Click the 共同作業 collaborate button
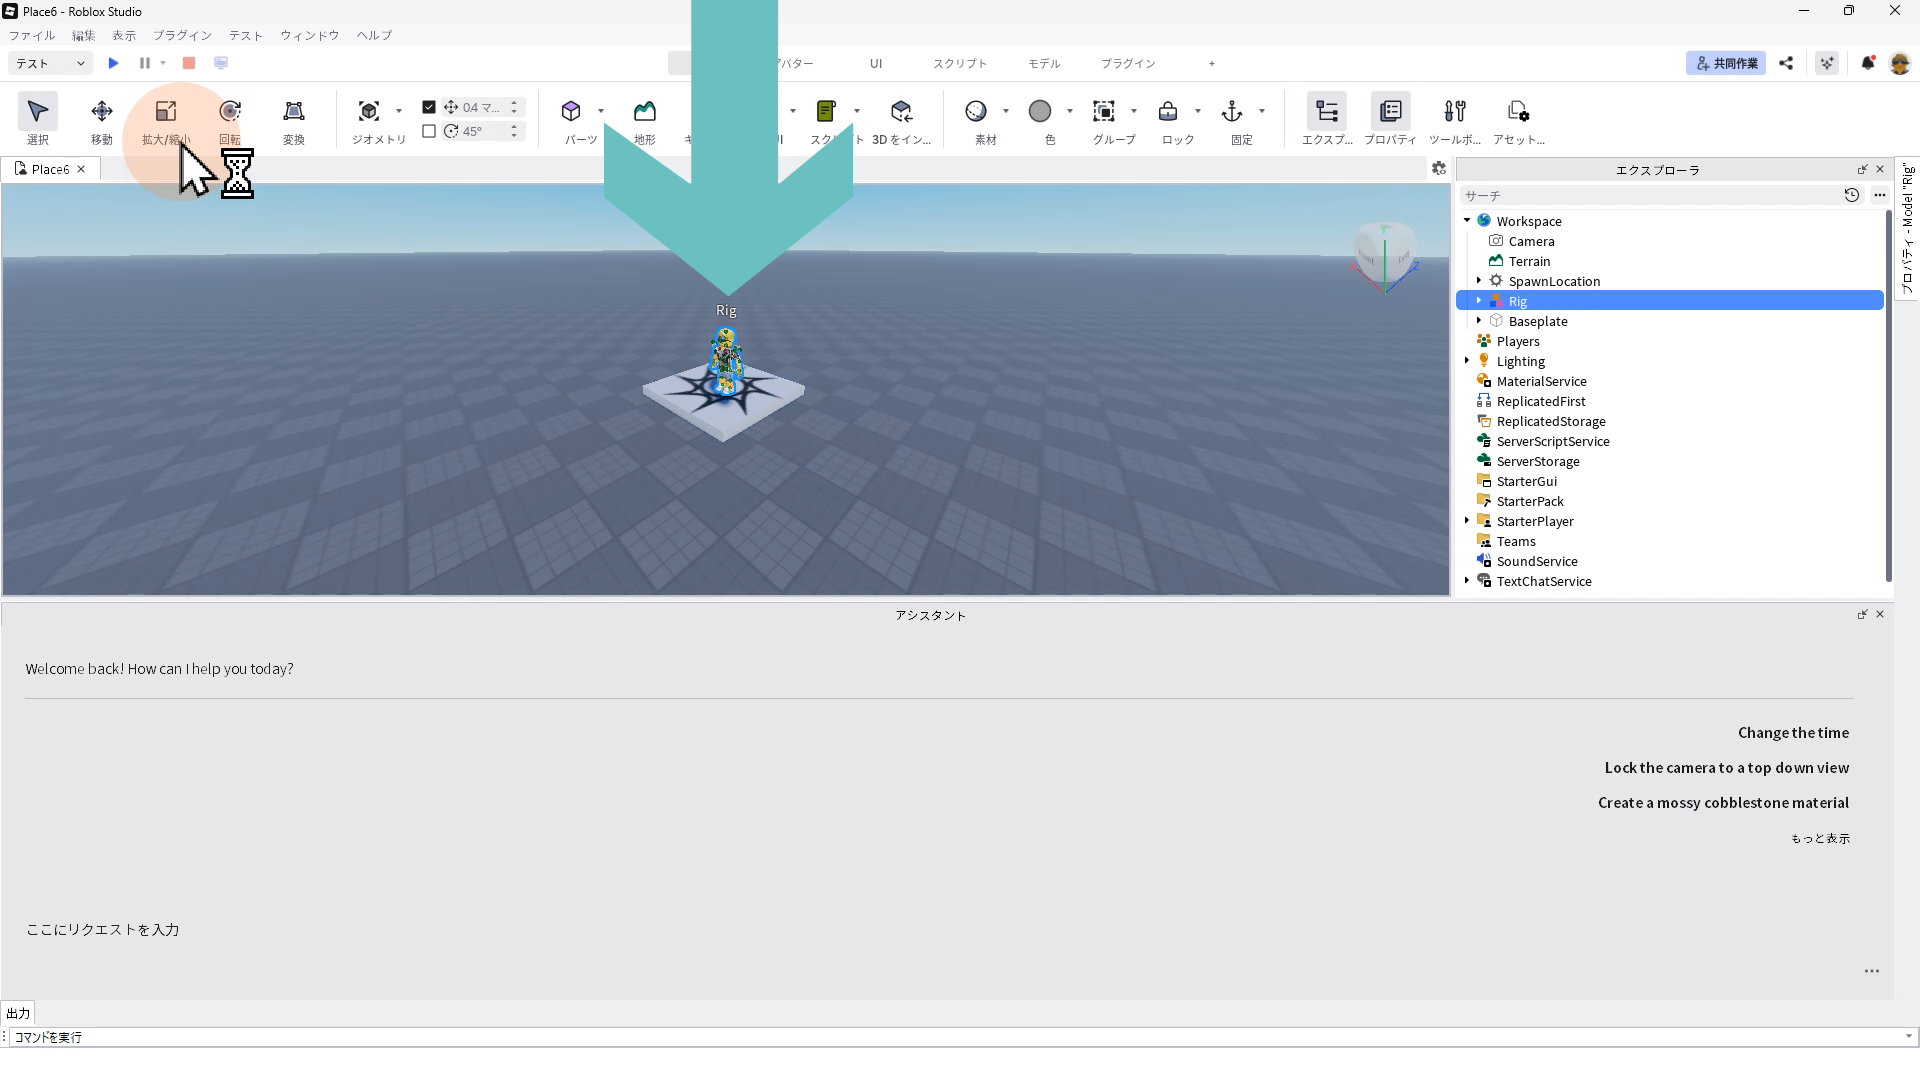Image resolution: width=1920 pixels, height=1080 pixels. pyautogui.click(x=1725, y=63)
